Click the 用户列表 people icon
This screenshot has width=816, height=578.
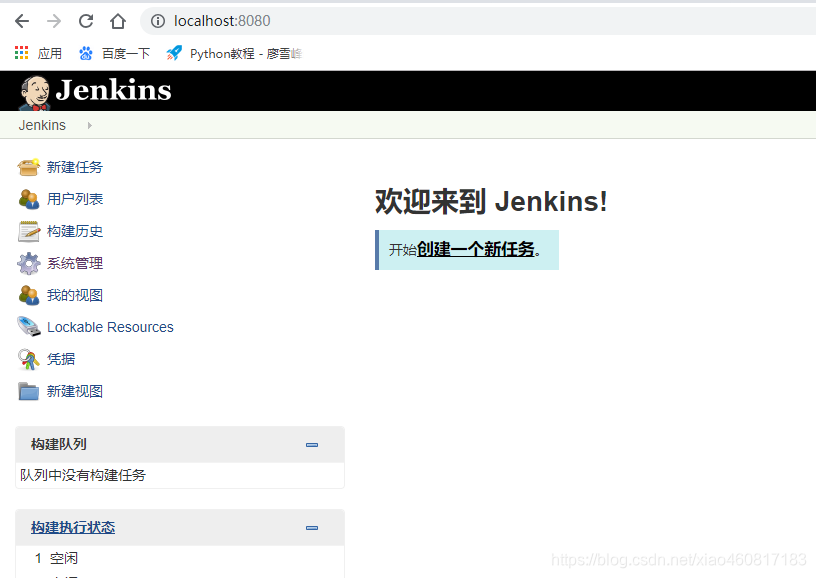[29, 199]
